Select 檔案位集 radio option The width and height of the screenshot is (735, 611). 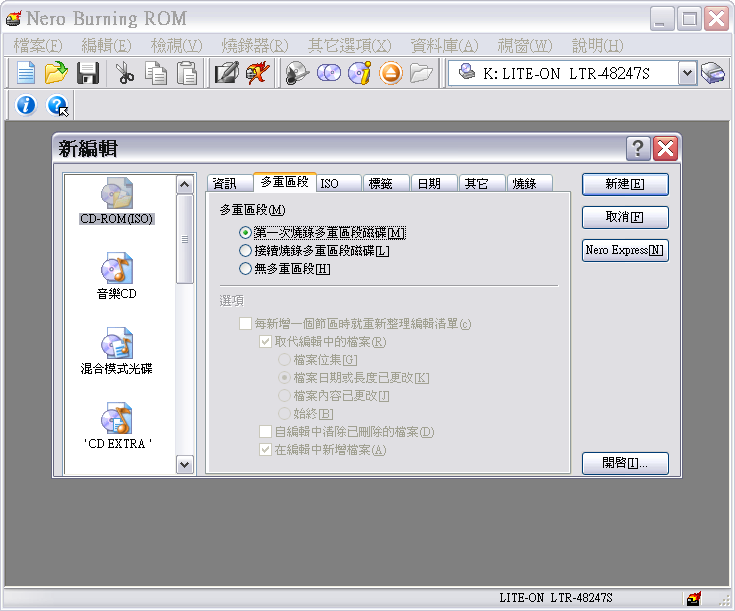(318, 360)
